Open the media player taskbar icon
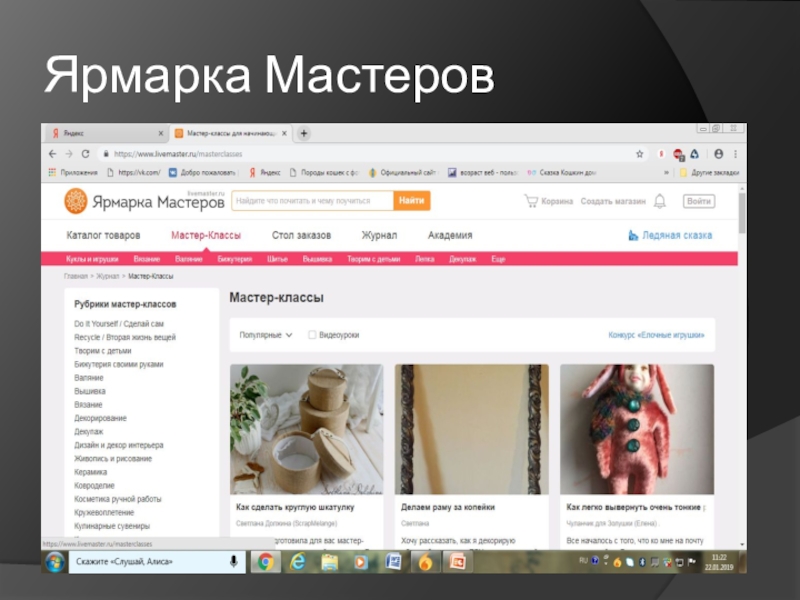800x600 pixels. [x=361, y=562]
